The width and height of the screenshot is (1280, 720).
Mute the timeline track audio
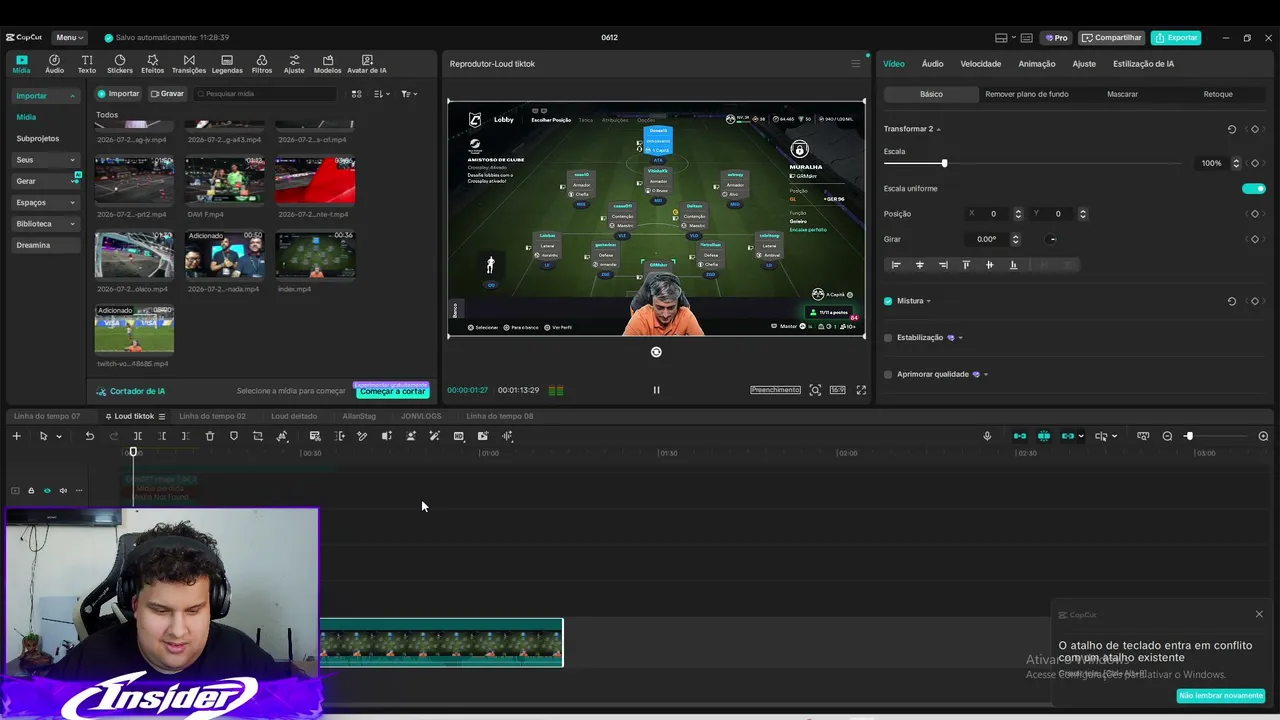[63, 491]
